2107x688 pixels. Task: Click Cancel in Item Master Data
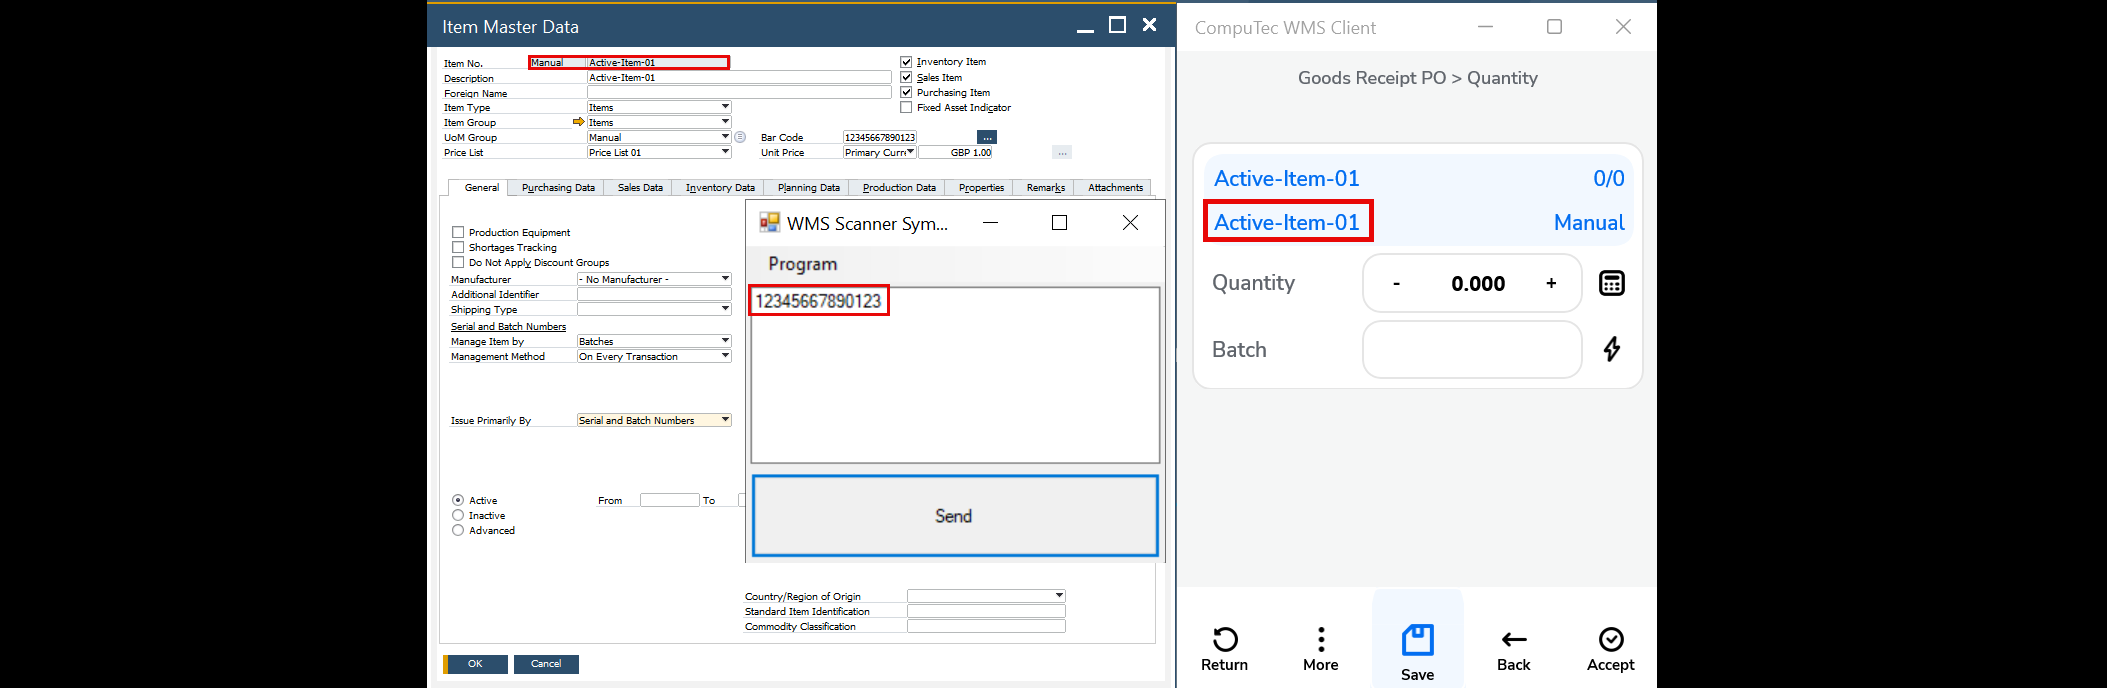[x=546, y=664]
